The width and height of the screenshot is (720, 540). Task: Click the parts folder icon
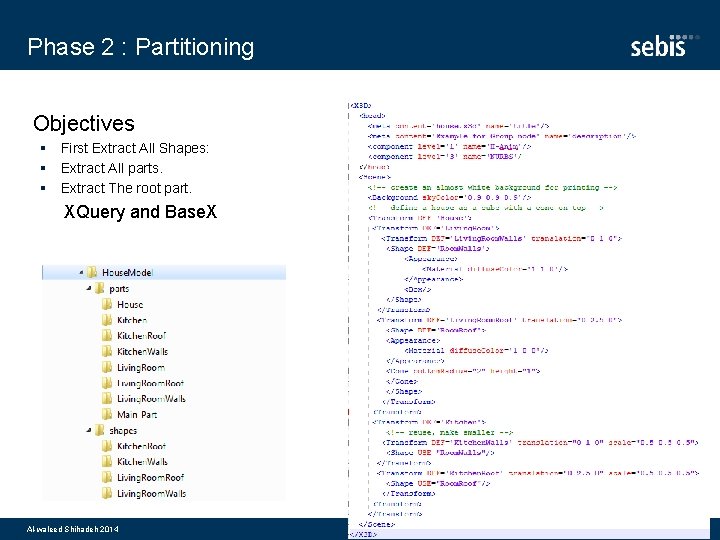pos(99,288)
